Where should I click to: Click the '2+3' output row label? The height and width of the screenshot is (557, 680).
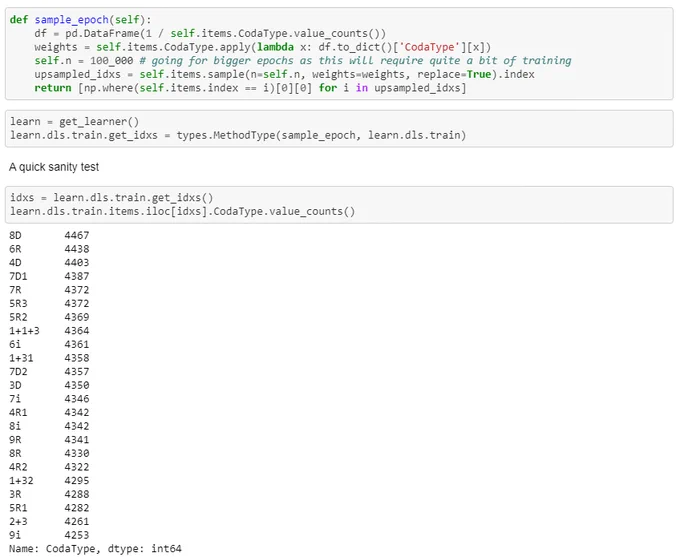(x=18, y=522)
